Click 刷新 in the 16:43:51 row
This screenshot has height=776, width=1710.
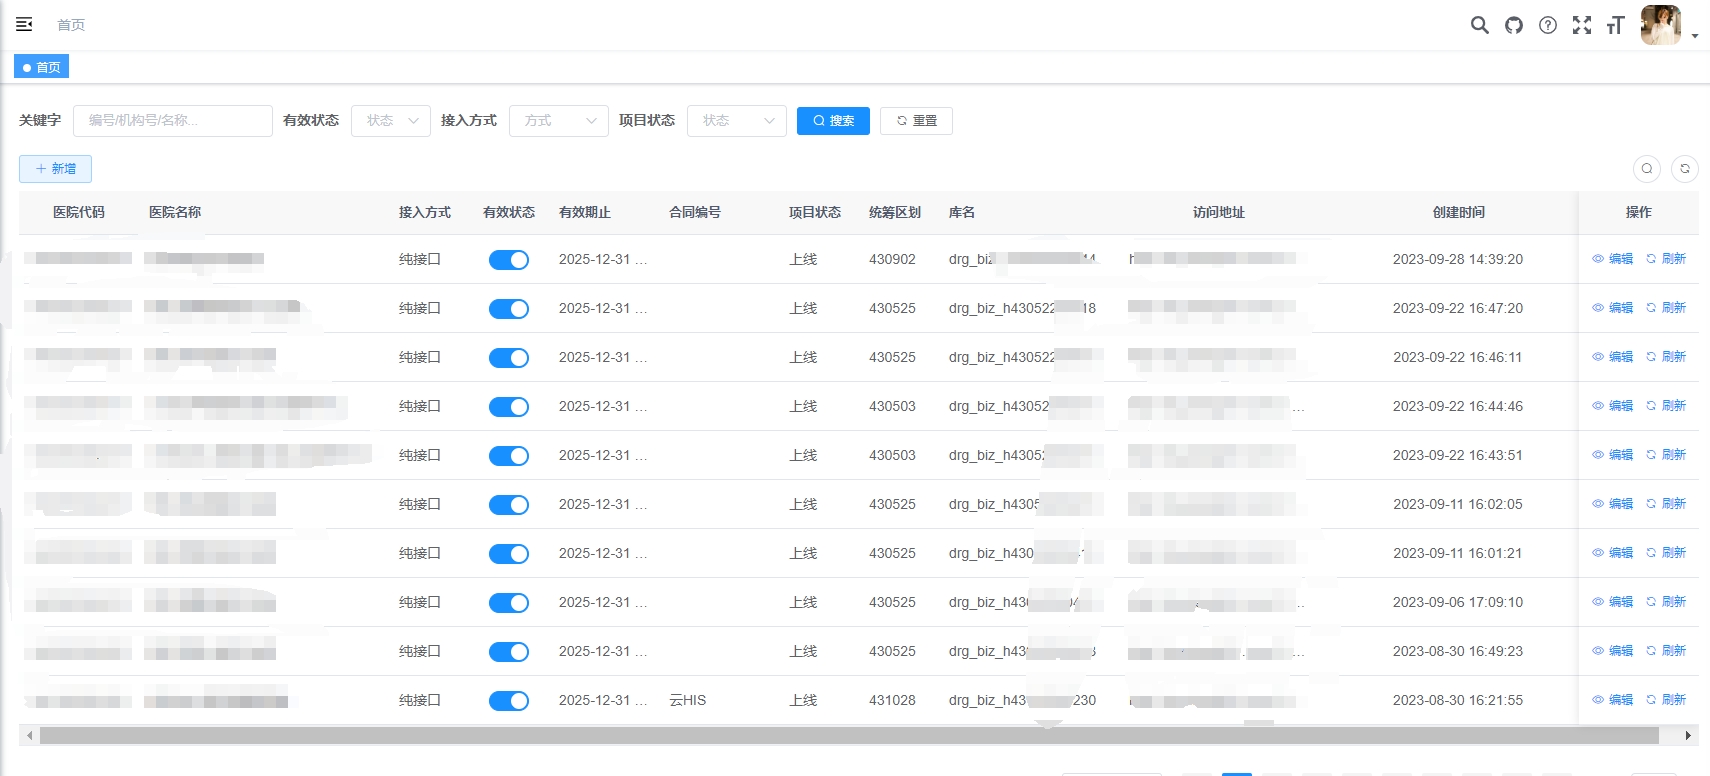tap(1666, 455)
